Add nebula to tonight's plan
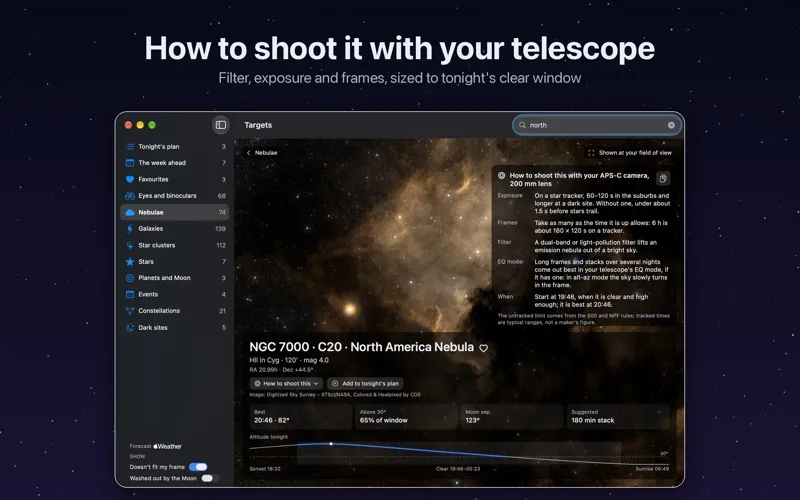This screenshot has height=500, width=800. click(365, 384)
